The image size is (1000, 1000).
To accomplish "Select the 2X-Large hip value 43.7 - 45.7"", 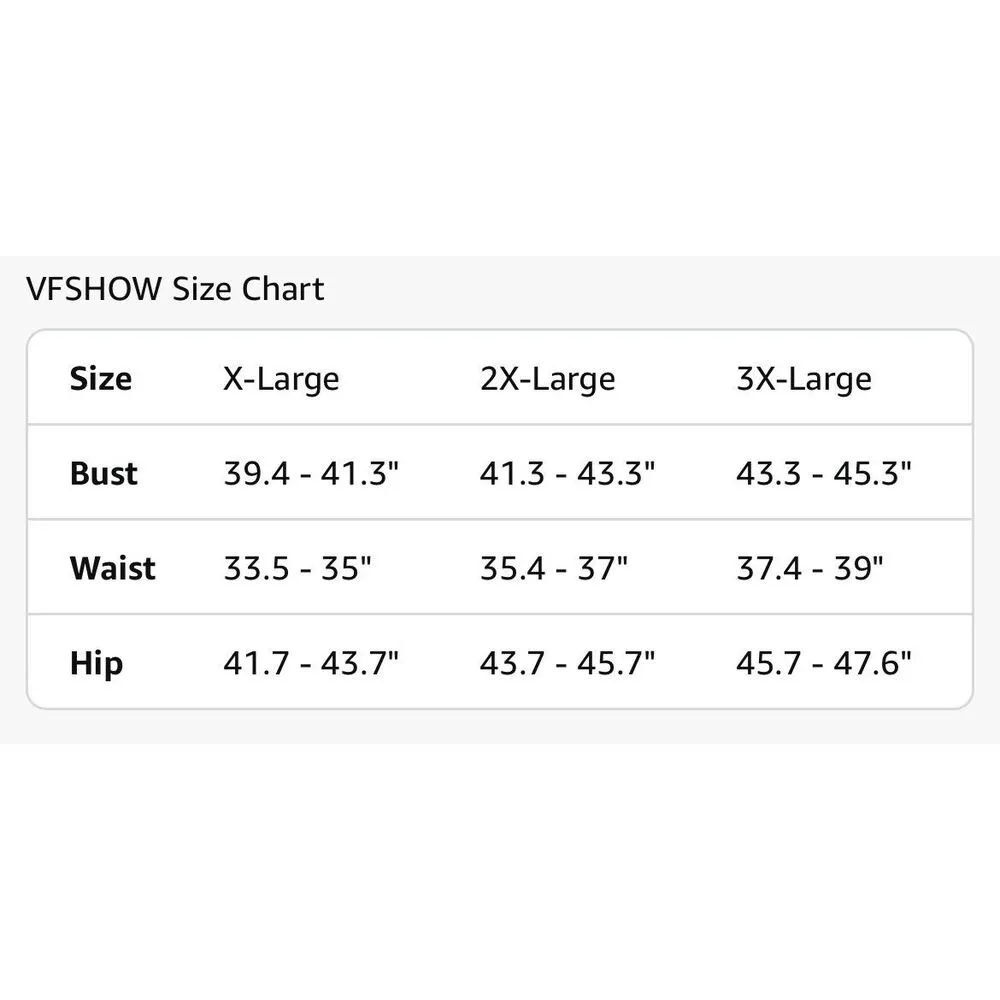I will pos(567,663).
